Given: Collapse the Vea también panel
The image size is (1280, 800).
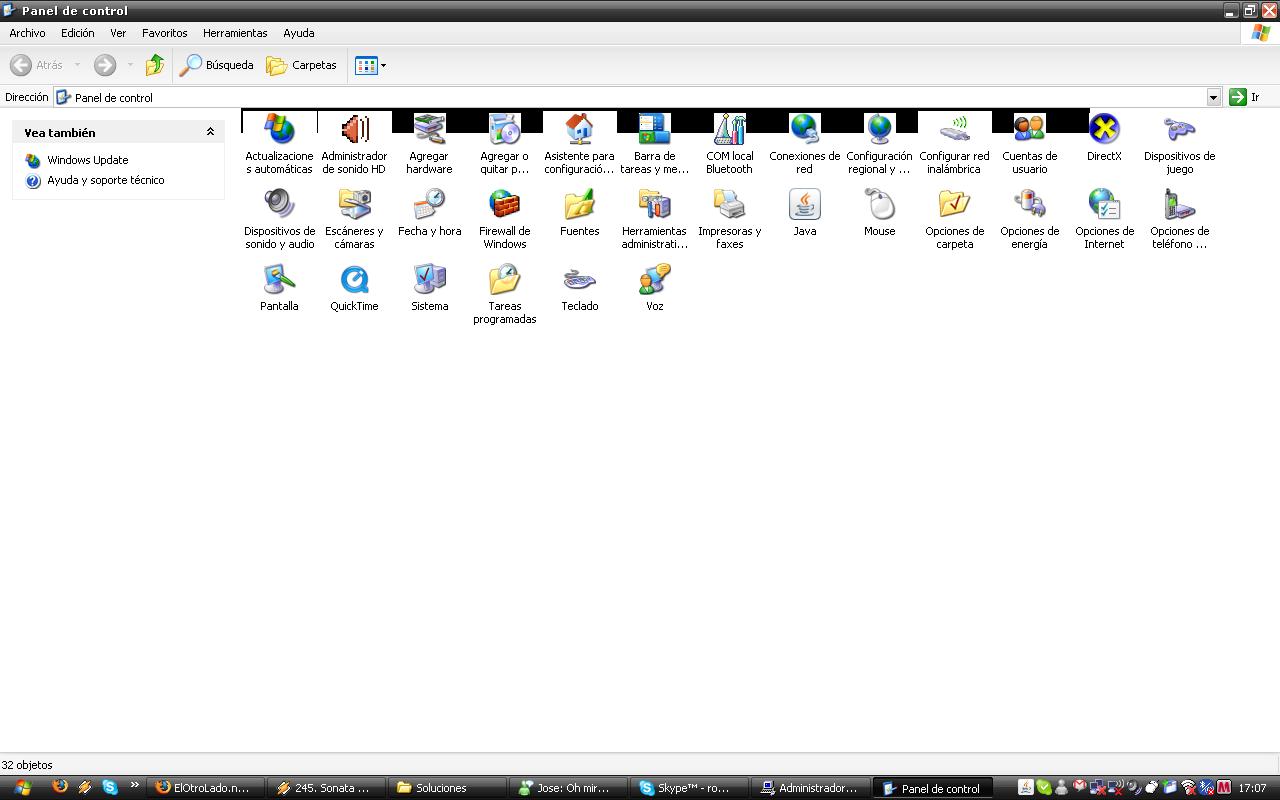Looking at the screenshot, I should [x=210, y=132].
